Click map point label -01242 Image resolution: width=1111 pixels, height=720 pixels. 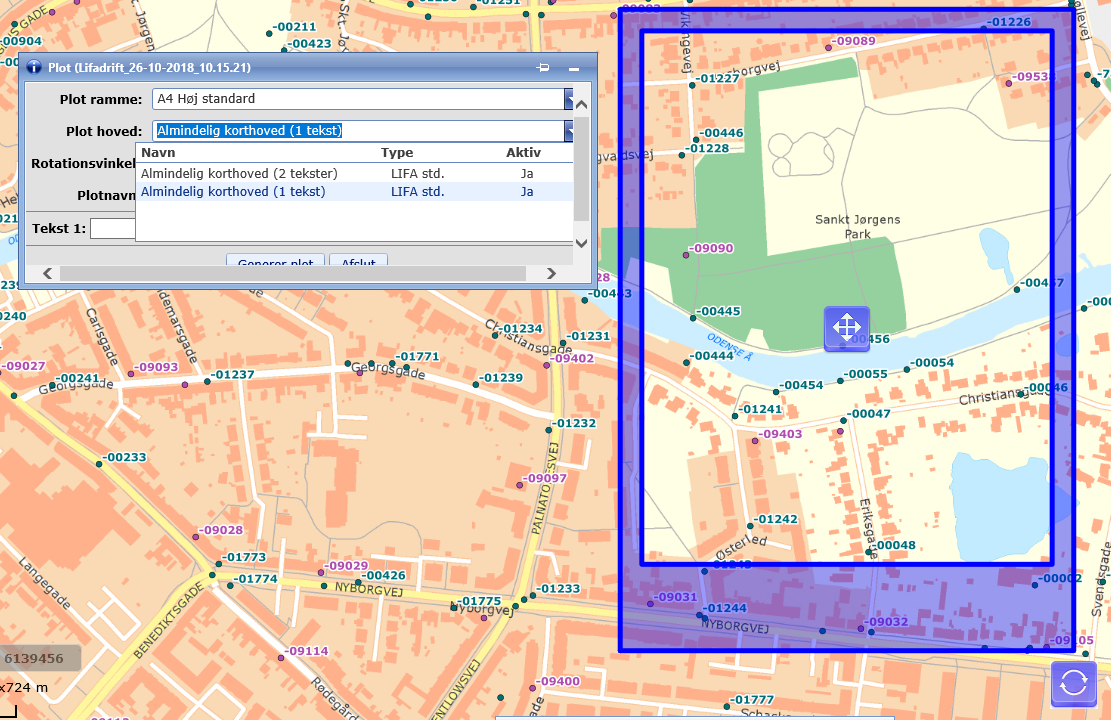(x=776, y=519)
